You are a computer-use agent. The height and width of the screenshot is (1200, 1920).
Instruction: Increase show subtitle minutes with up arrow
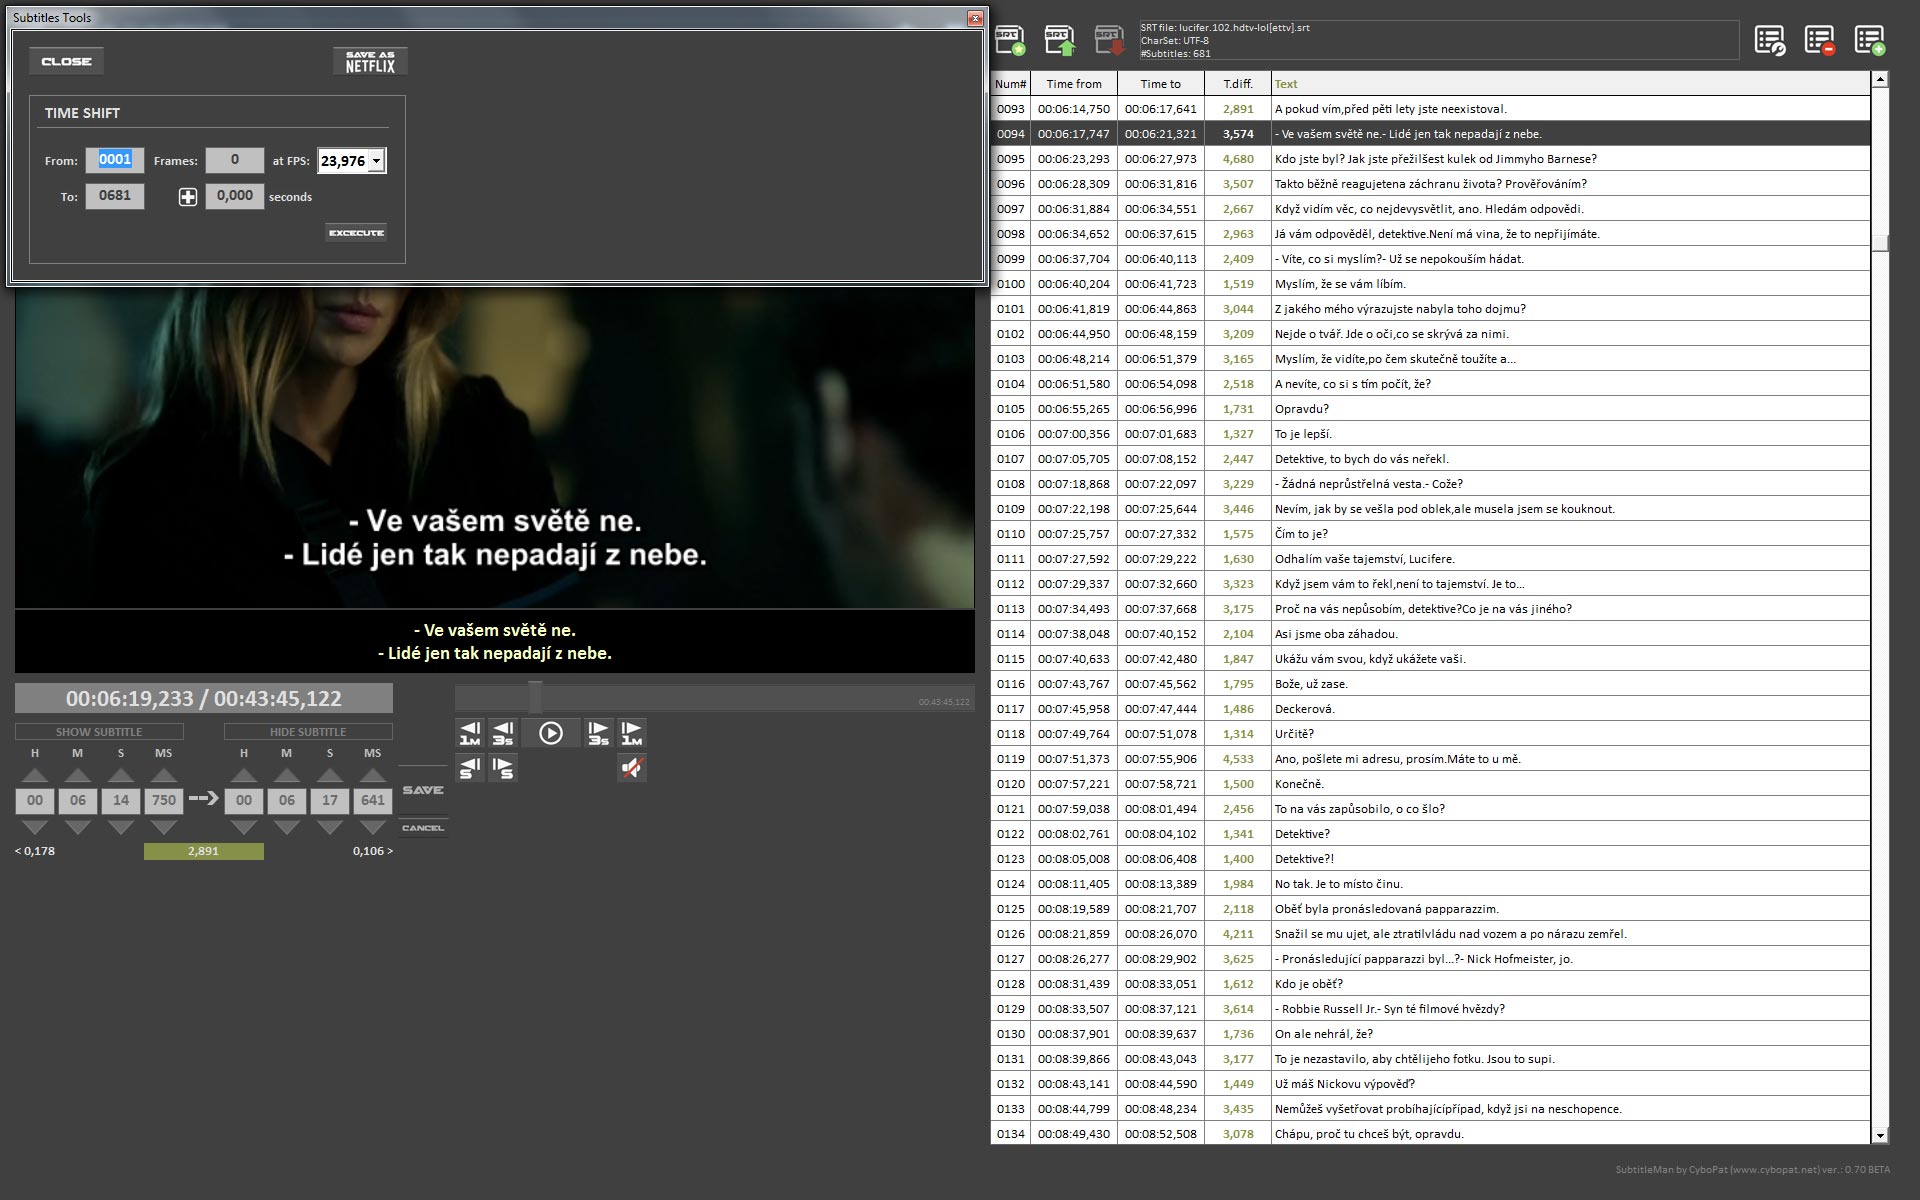[78, 775]
